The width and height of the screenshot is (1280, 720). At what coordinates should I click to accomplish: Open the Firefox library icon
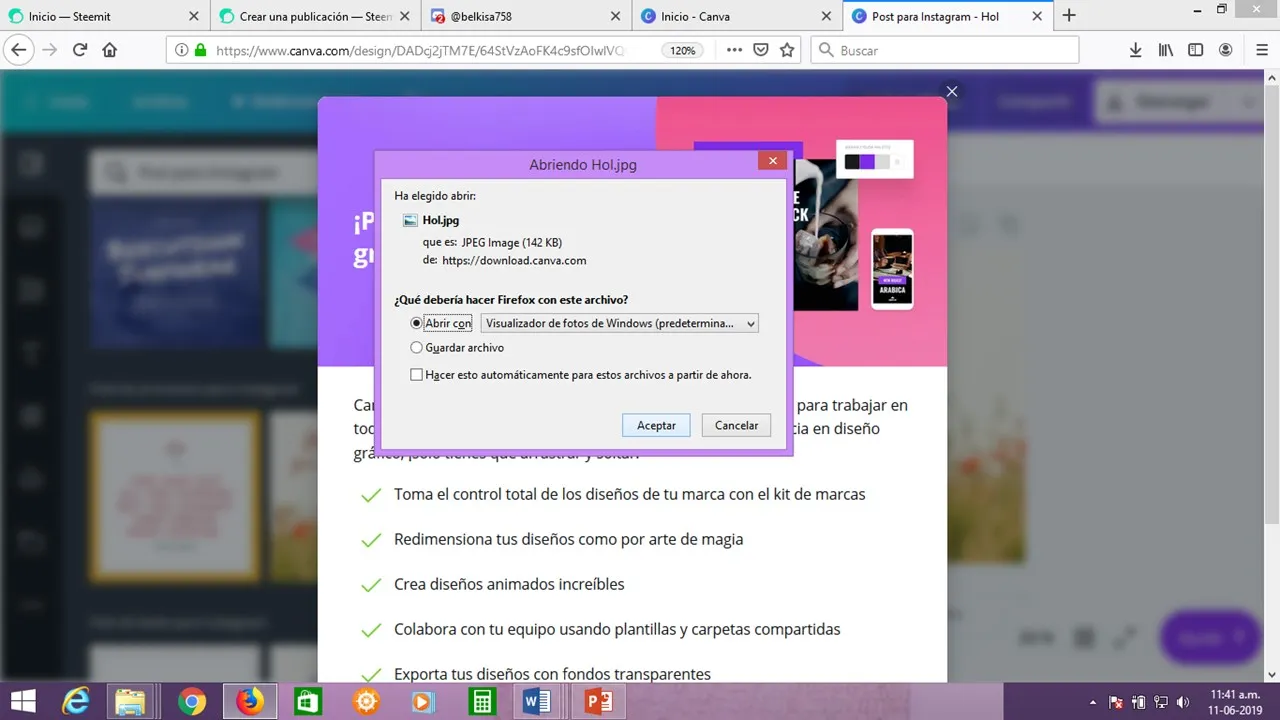coord(1165,50)
